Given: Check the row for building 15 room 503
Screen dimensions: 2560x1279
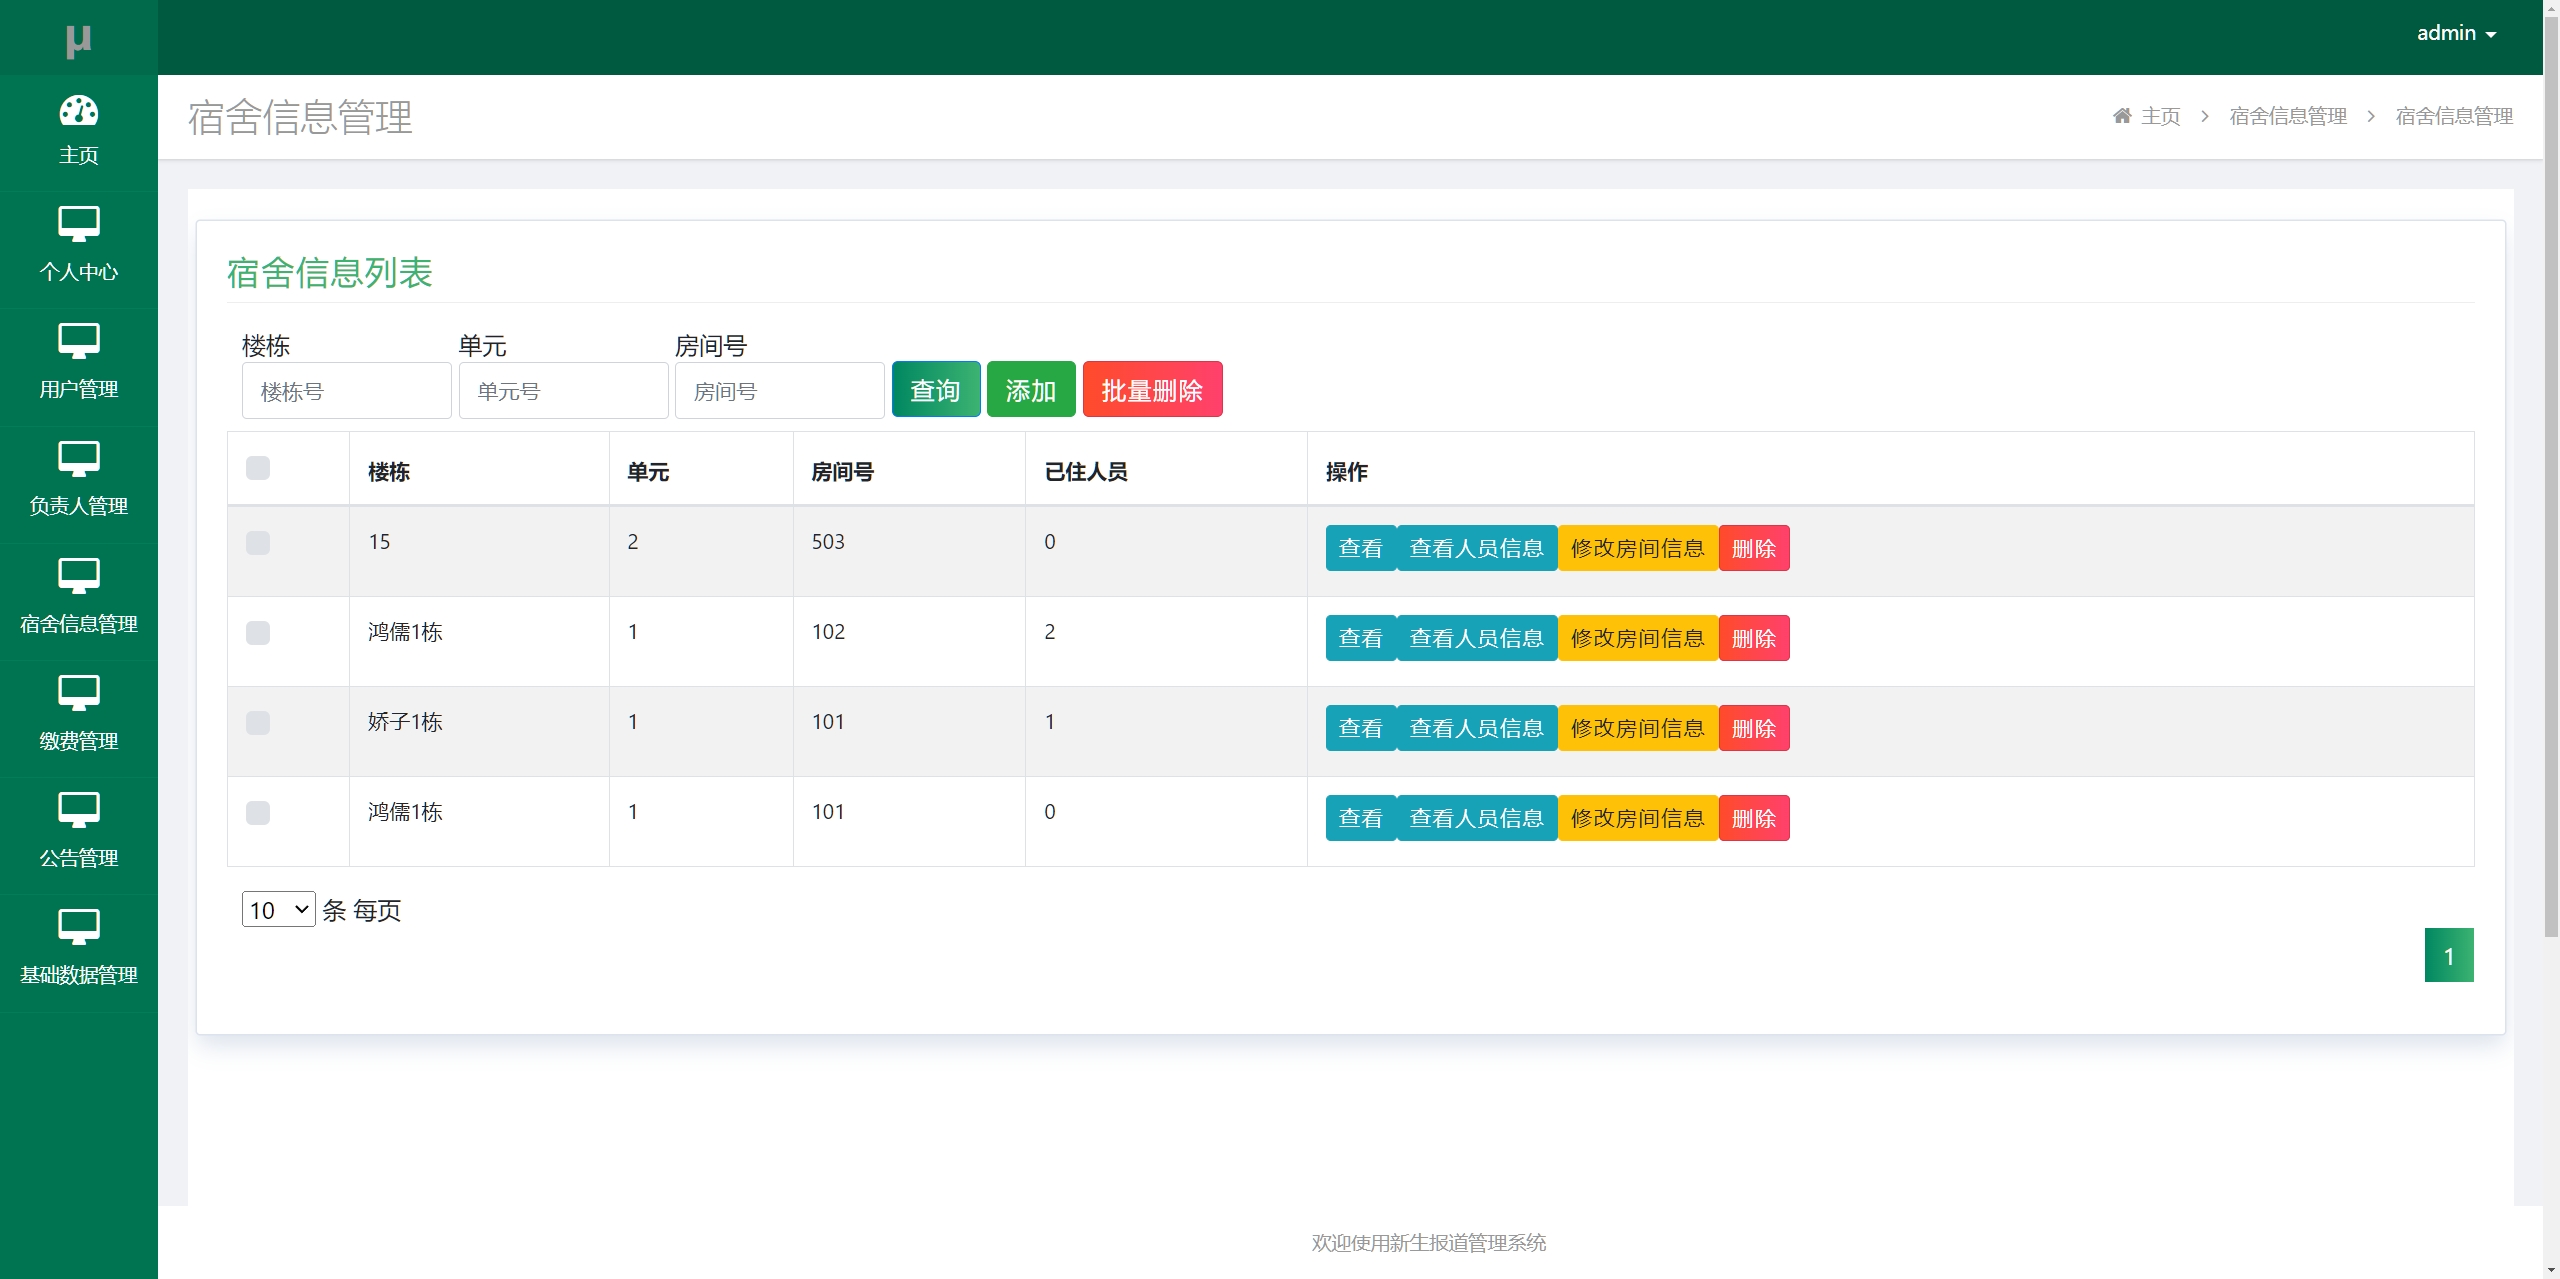Looking at the screenshot, I should pos(258,542).
